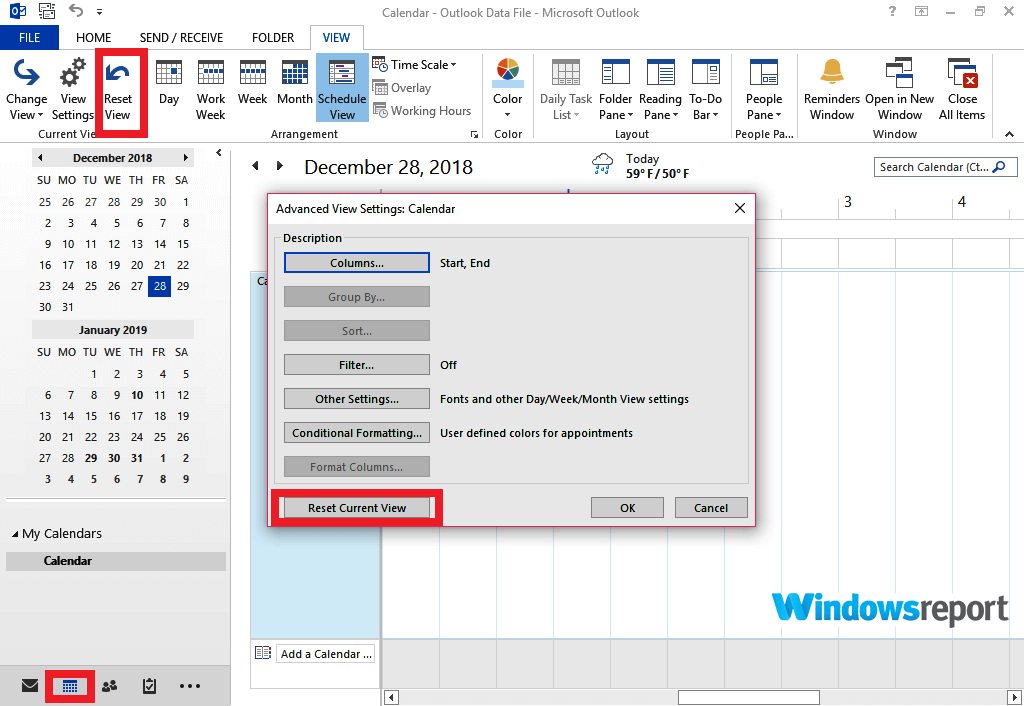Click horizontal scrollbar thumb
The width and height of the screenshot is (1024, 706).
coord(748,698)
